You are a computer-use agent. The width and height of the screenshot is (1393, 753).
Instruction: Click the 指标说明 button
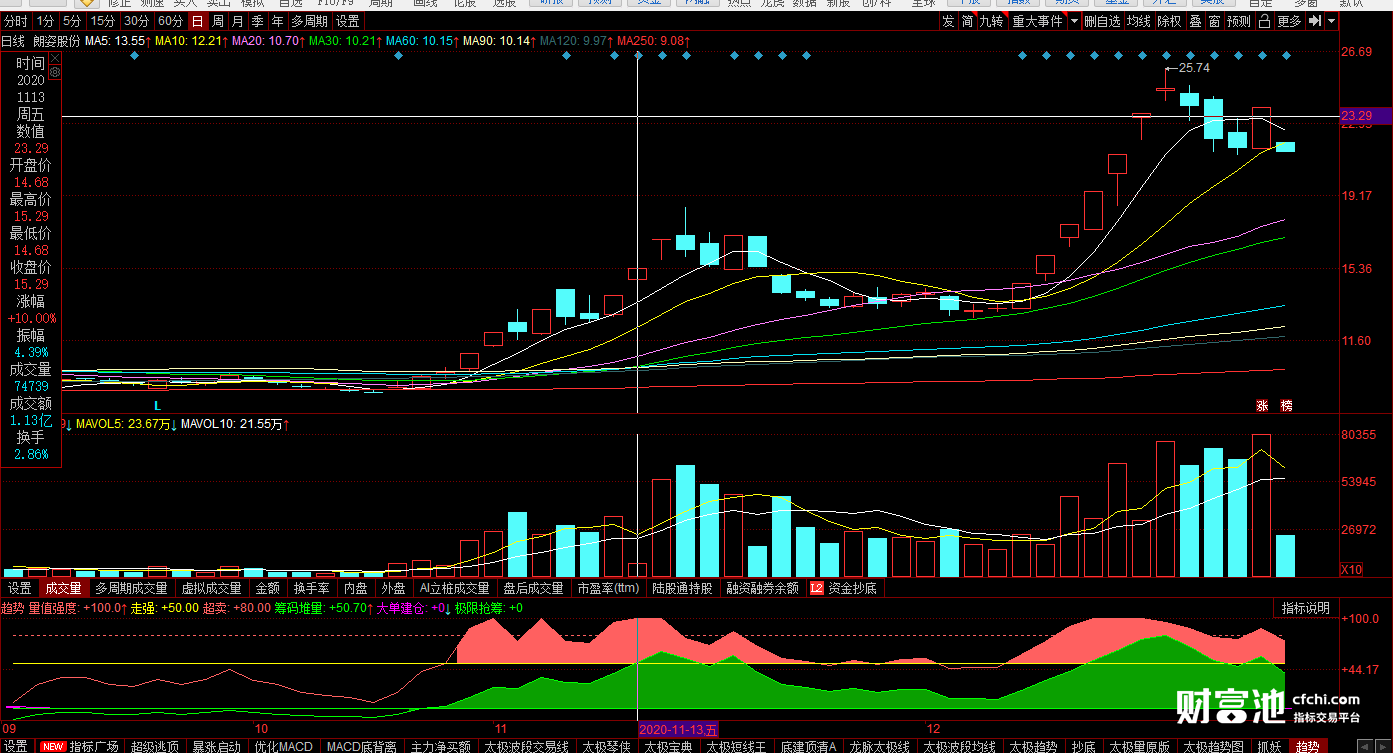tap(1306, 608)
